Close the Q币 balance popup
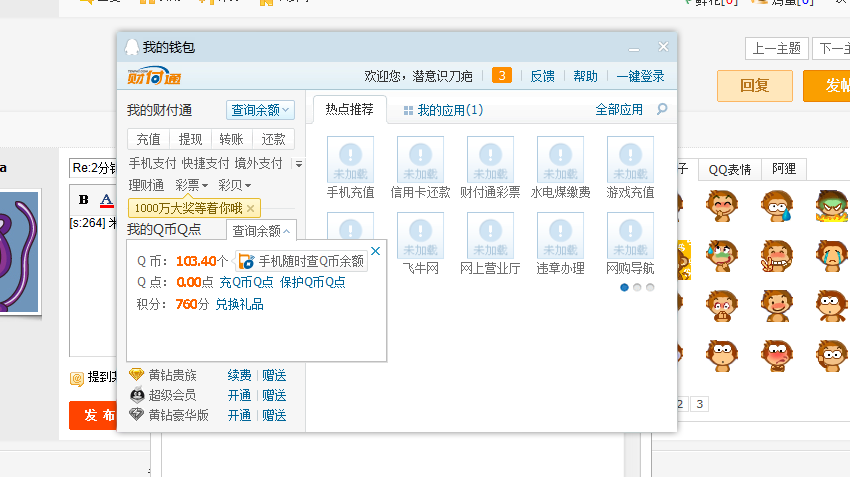850x477 pixels. coord(376,251)
